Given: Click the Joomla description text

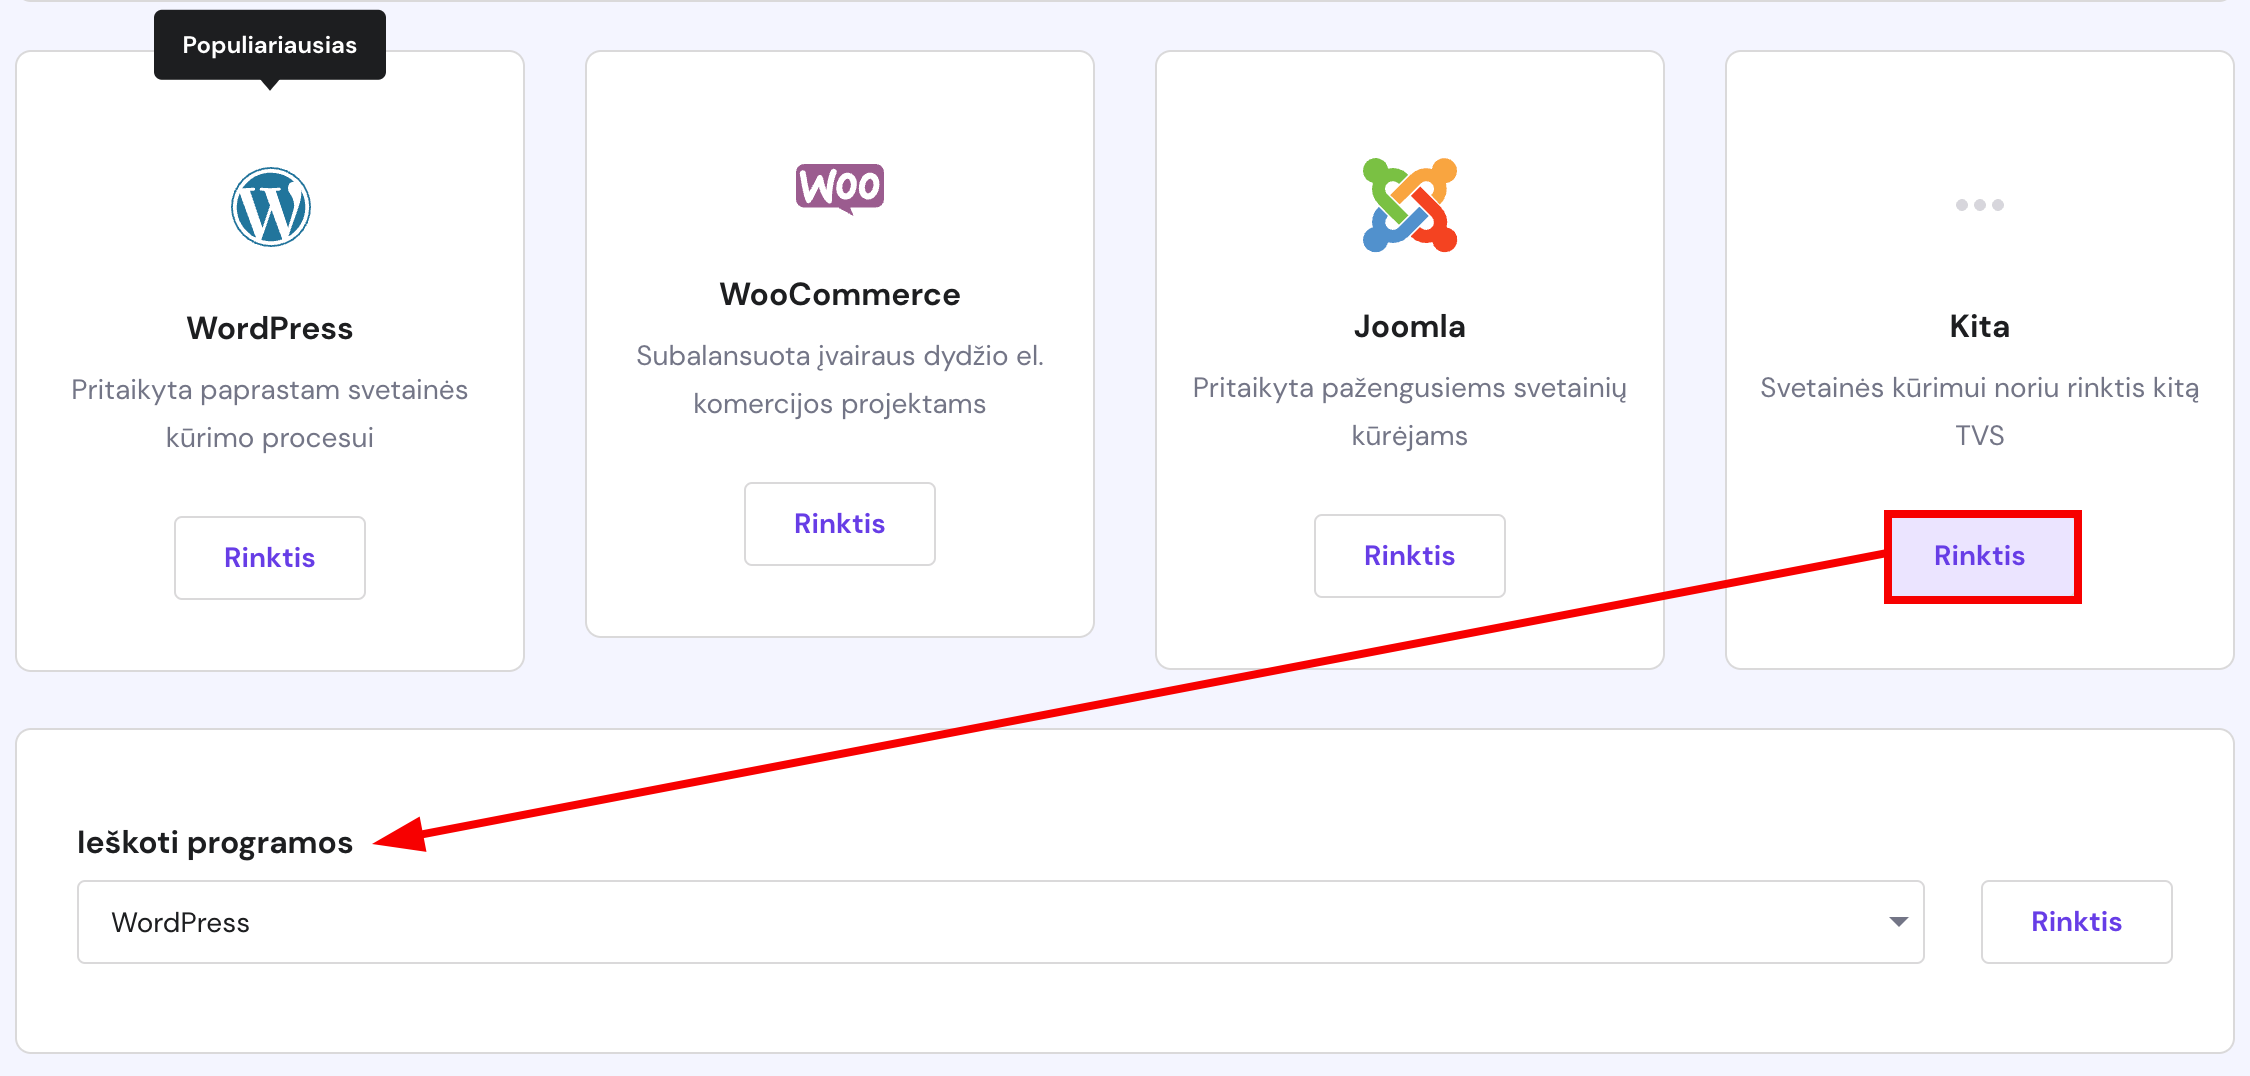Looking at the screenshot, I should tap(1410, 411).
